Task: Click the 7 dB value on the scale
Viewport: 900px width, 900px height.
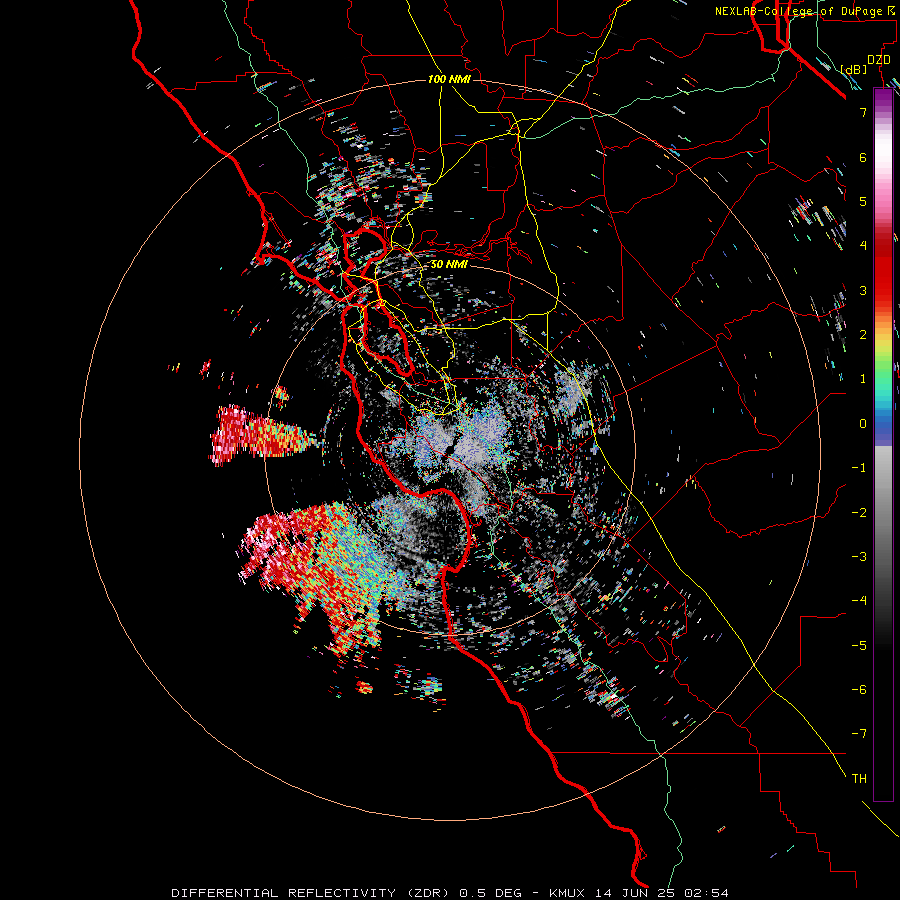Action: [863, 112]
